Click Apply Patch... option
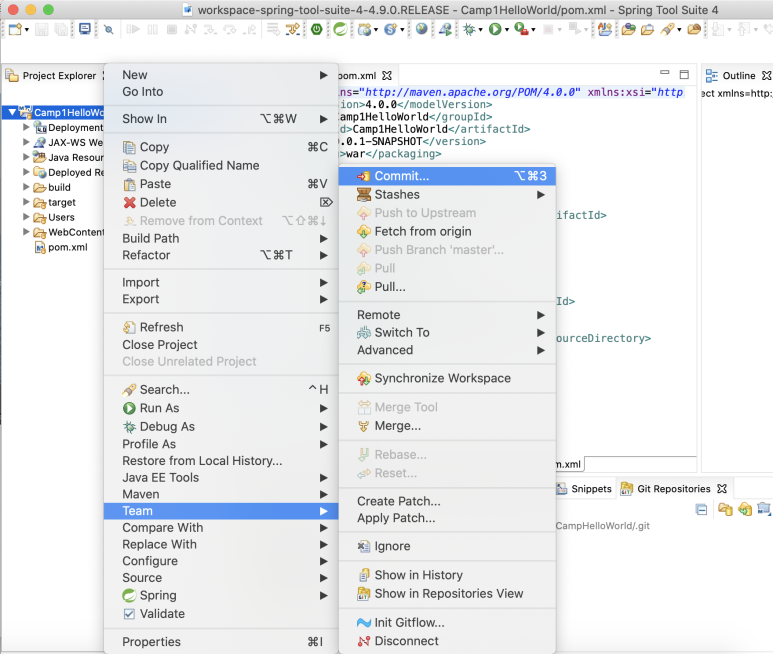The width and height of the screenshot is (773, 654). point(447,518)
